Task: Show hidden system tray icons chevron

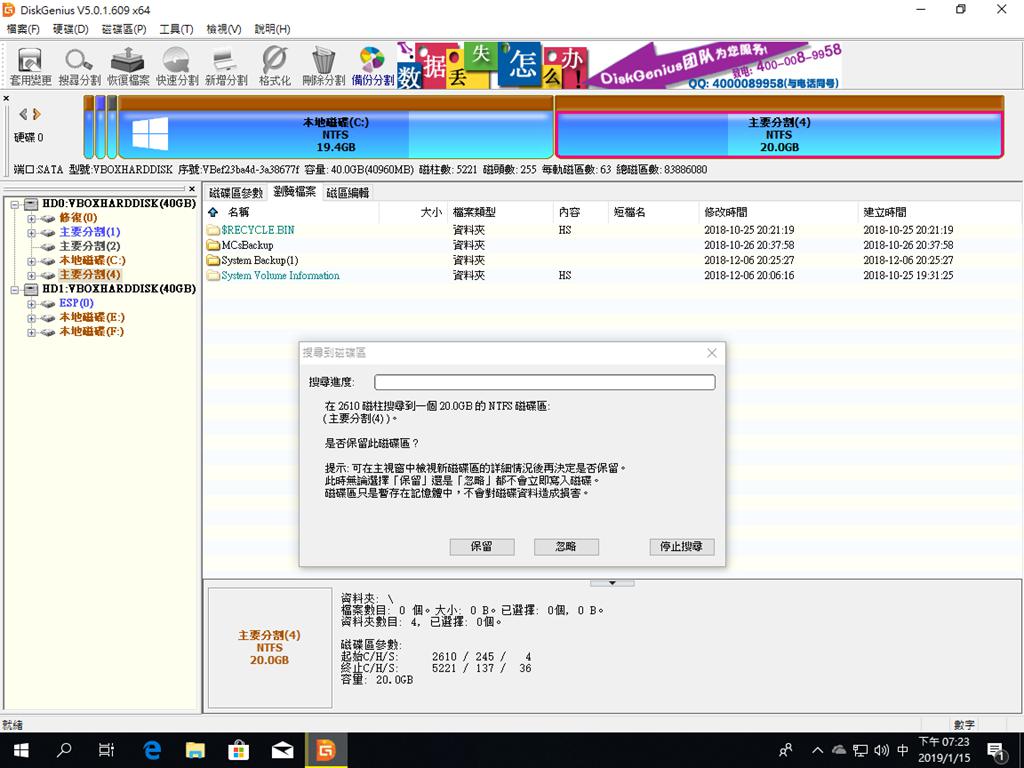Action: (817, 750)
